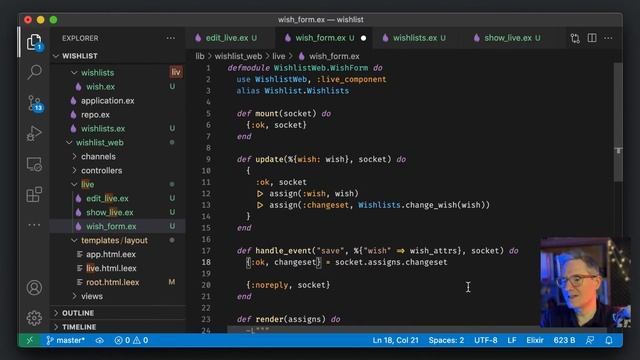Click line number 12 in gutter
The height and width of the screenshot is (360, 640).
click(206, 193)
